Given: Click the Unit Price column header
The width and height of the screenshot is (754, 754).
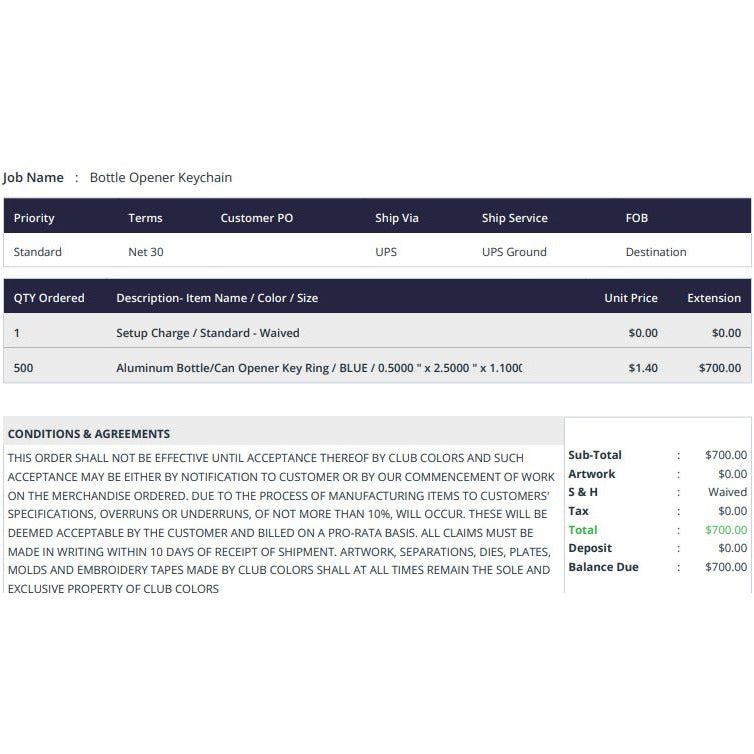Looking at the screenshot, I should tap(631, 298).
